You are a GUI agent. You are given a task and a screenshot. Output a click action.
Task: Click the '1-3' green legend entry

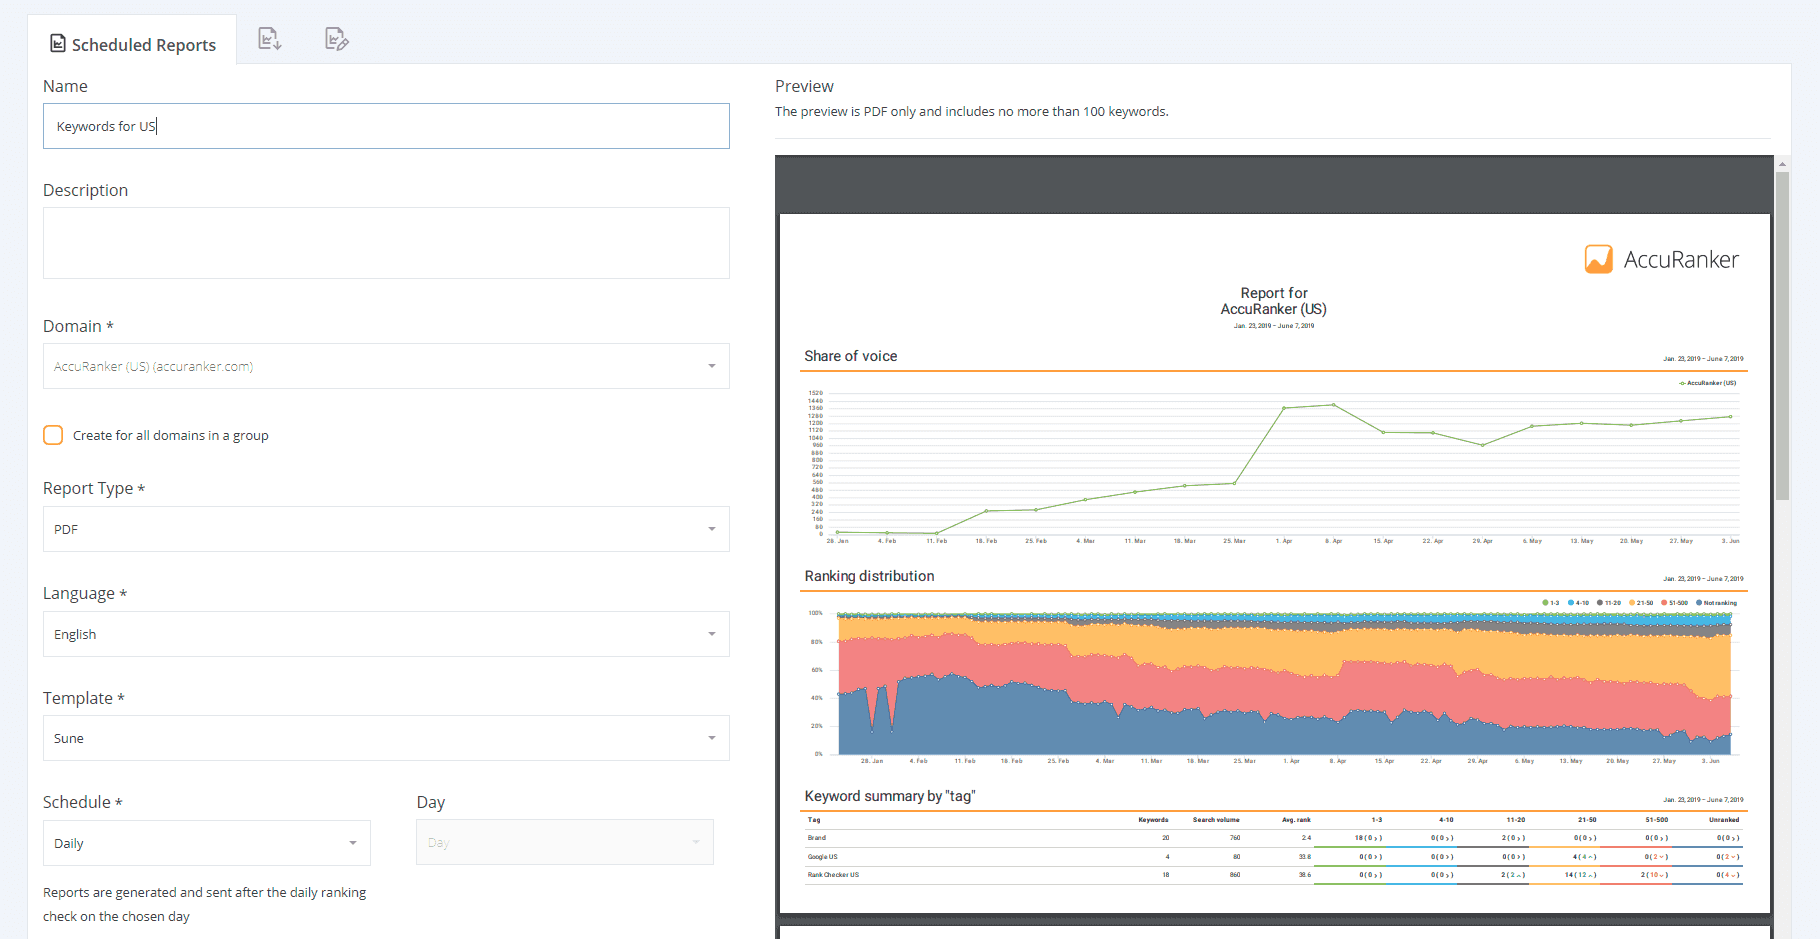tap(1551, 603)
